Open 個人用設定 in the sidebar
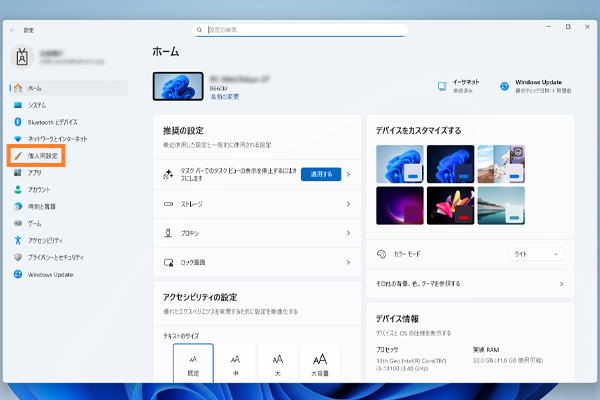 (36, 156)
